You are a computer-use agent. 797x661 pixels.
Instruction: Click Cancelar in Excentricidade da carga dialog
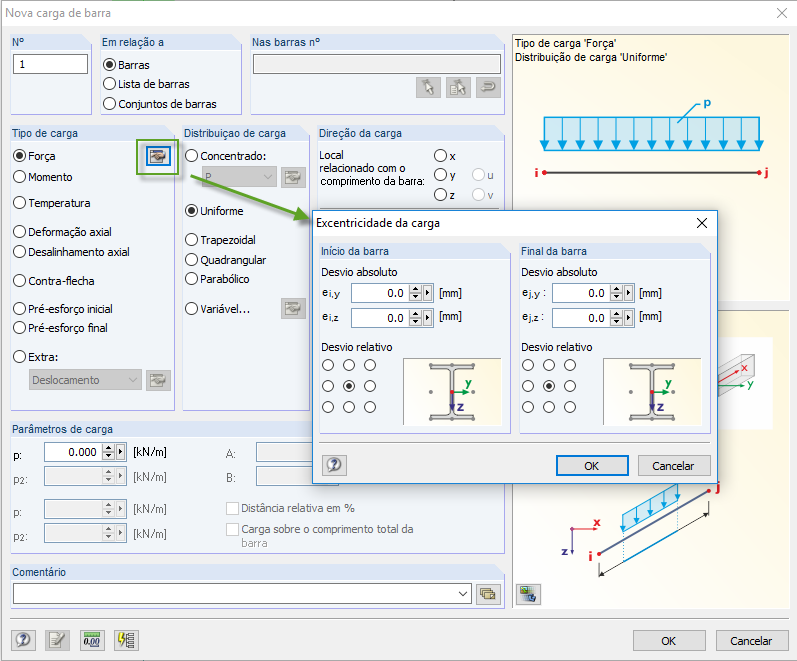click(673, 466)
